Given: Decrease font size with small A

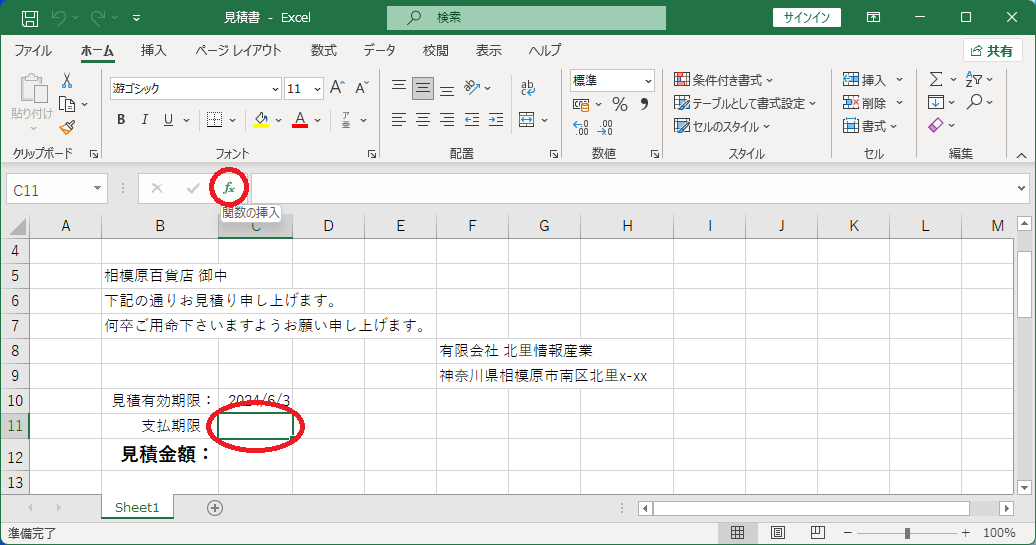Looking at the screenshot, I should pyautogui.click(x=361, y=88).
